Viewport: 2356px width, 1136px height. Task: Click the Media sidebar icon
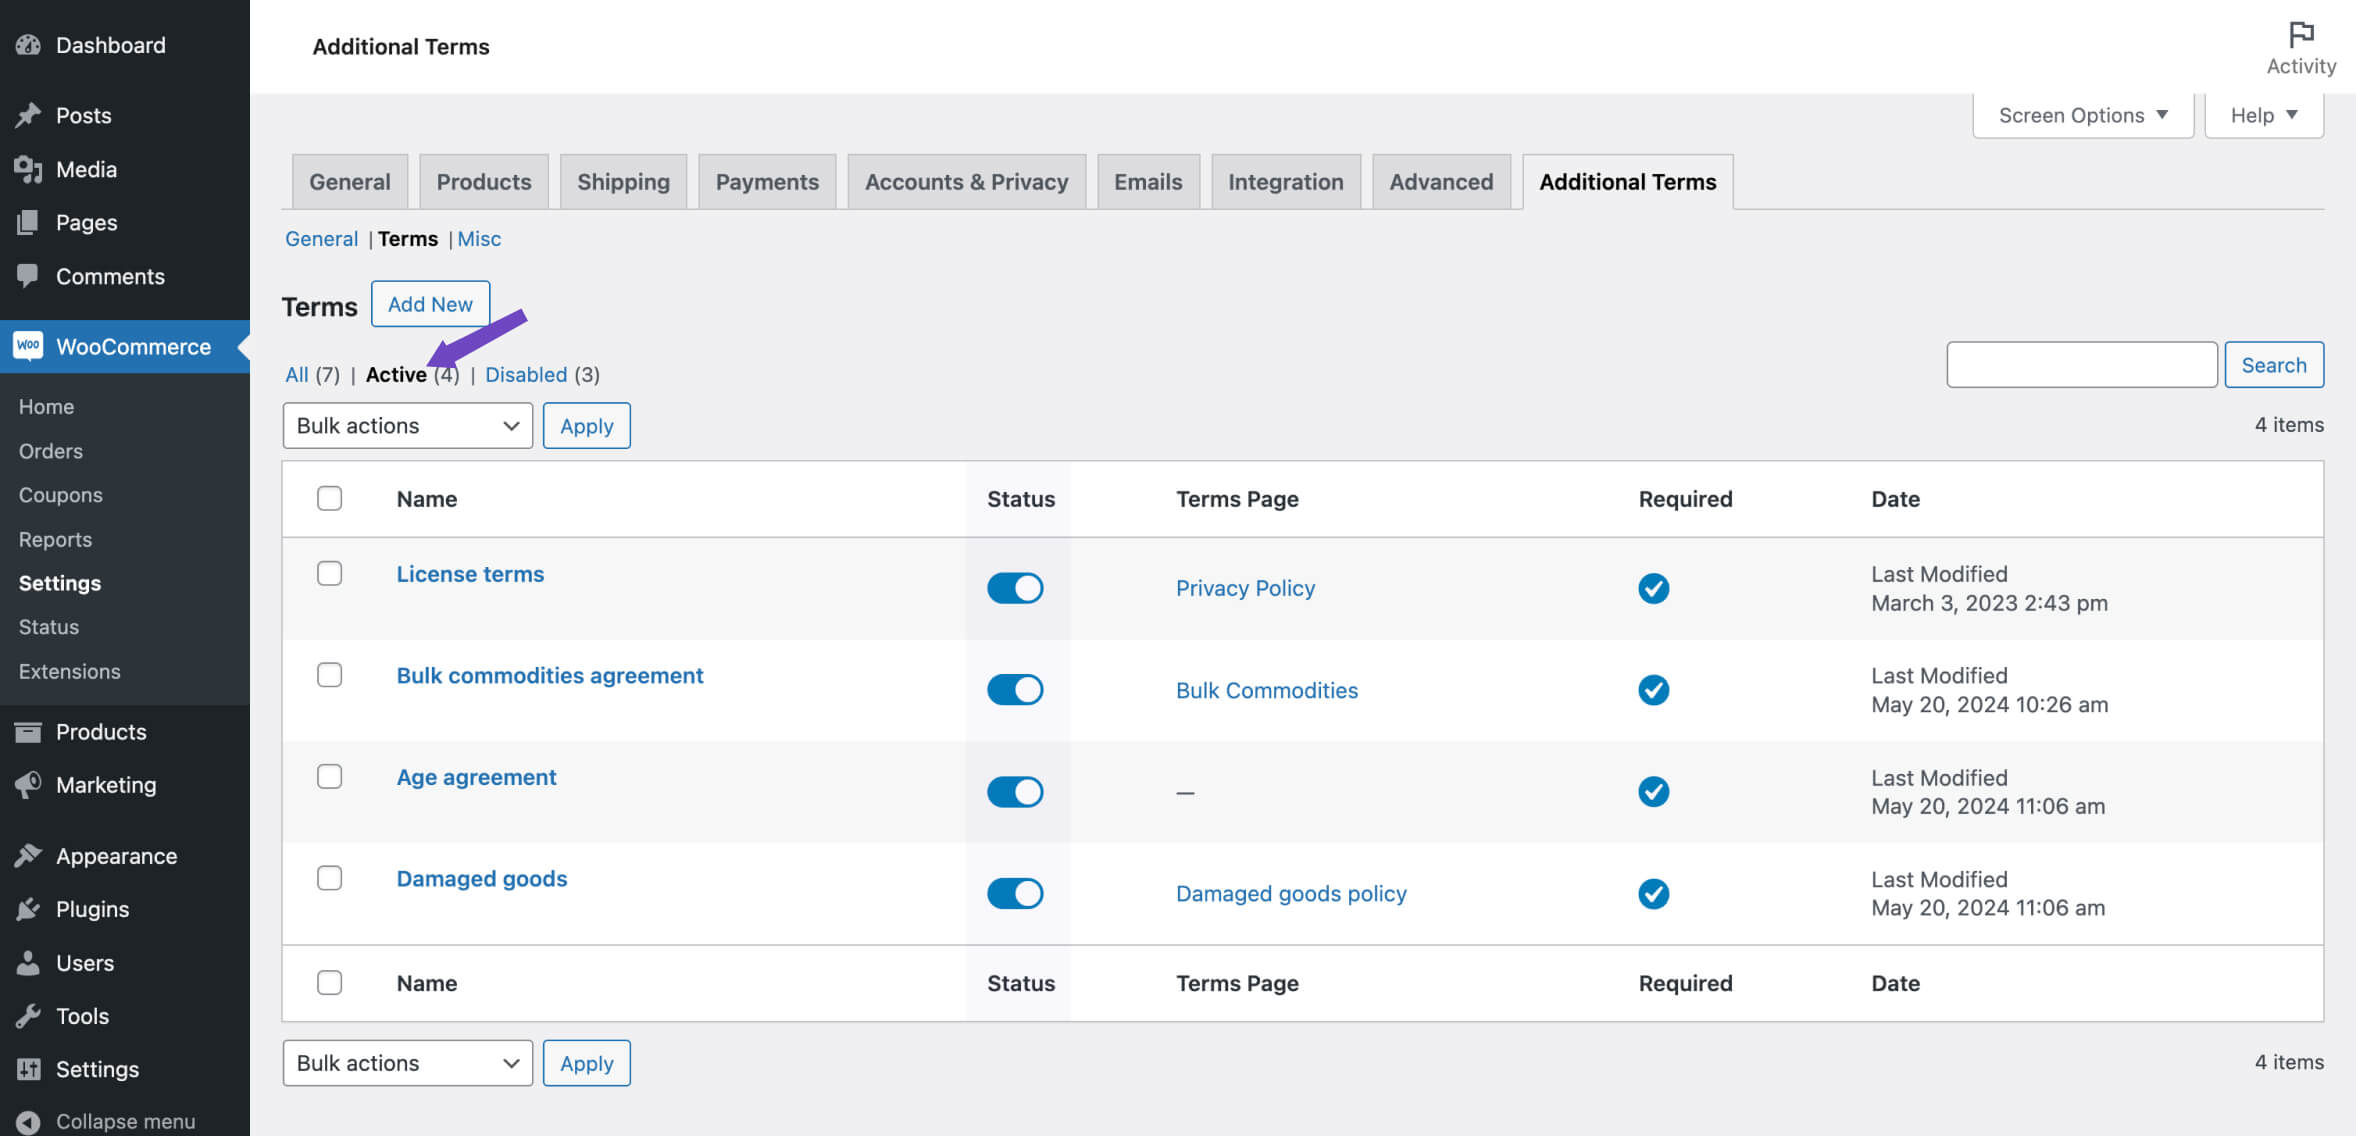[x=28, y=169]
